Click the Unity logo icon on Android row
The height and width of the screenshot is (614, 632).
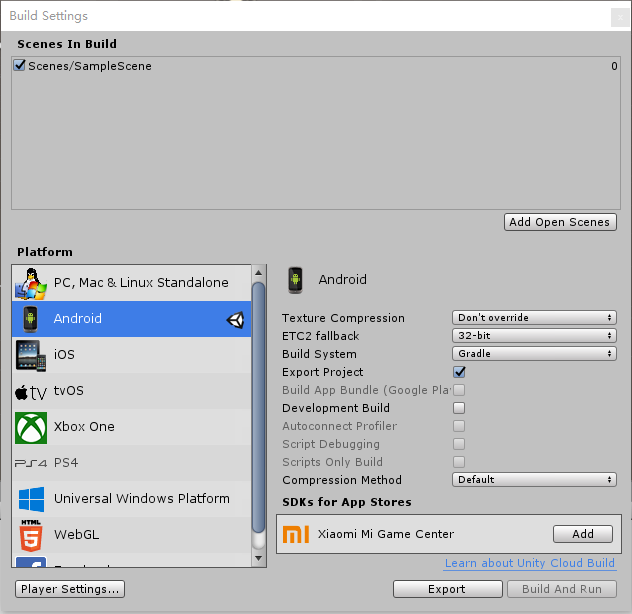[x=235, y=320]
